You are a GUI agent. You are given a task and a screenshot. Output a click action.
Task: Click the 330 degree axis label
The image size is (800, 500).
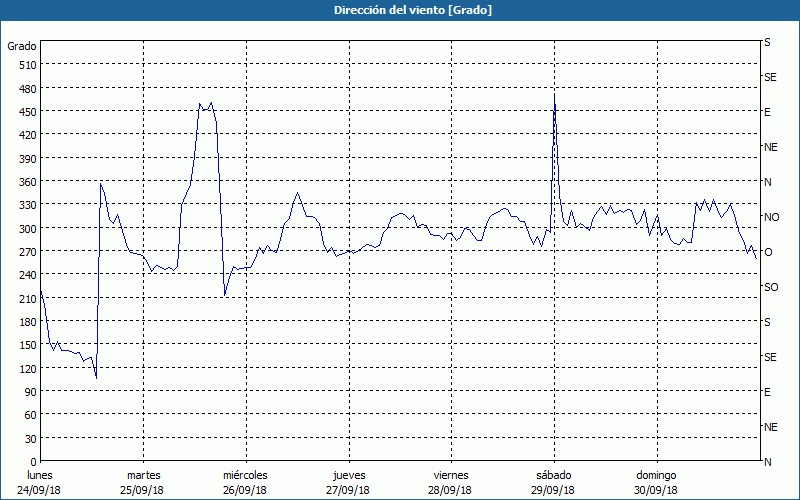28,205
